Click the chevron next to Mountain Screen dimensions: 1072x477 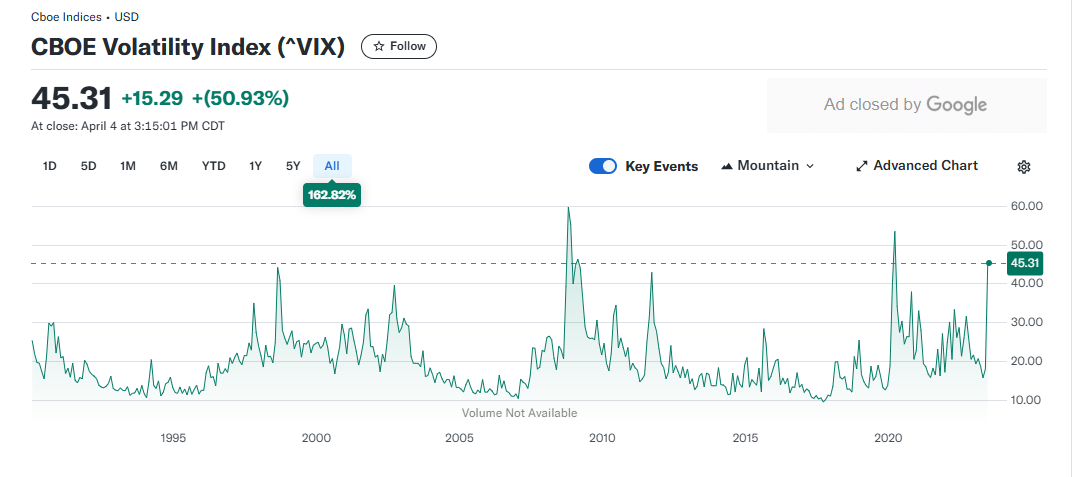point(810,166)
